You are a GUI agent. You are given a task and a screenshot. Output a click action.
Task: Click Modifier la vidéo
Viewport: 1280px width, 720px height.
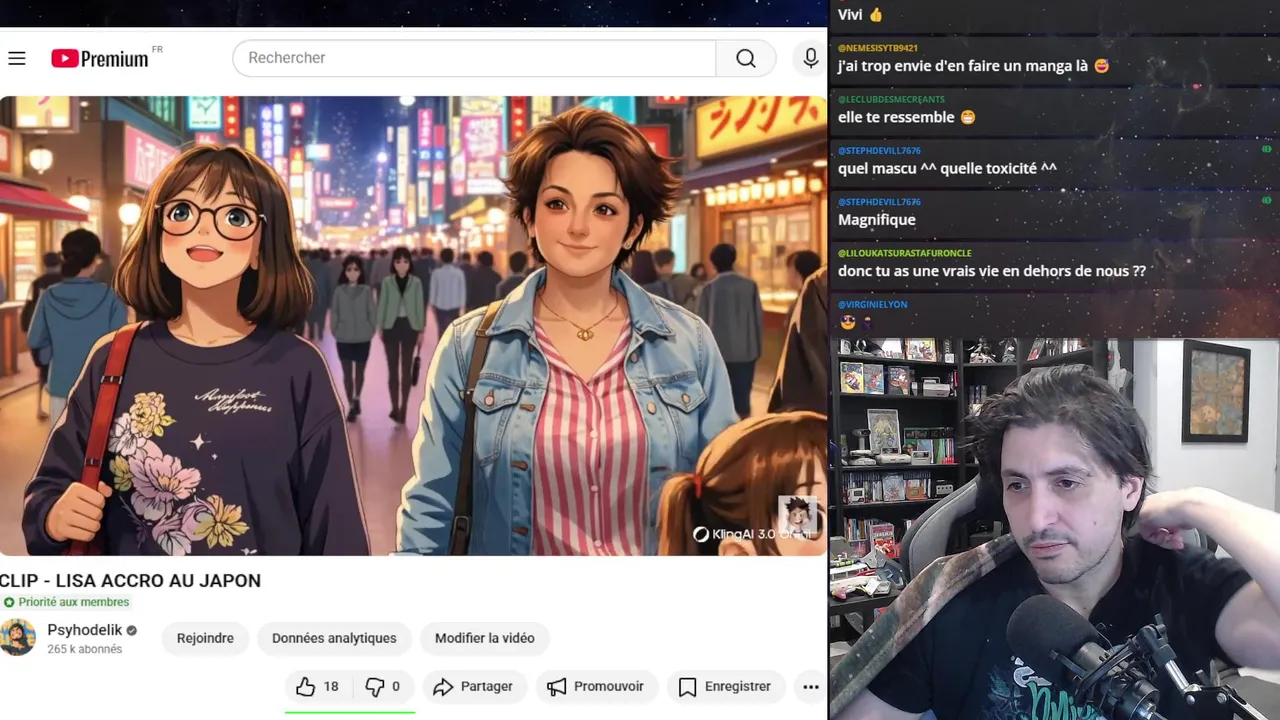click(484, 638)
